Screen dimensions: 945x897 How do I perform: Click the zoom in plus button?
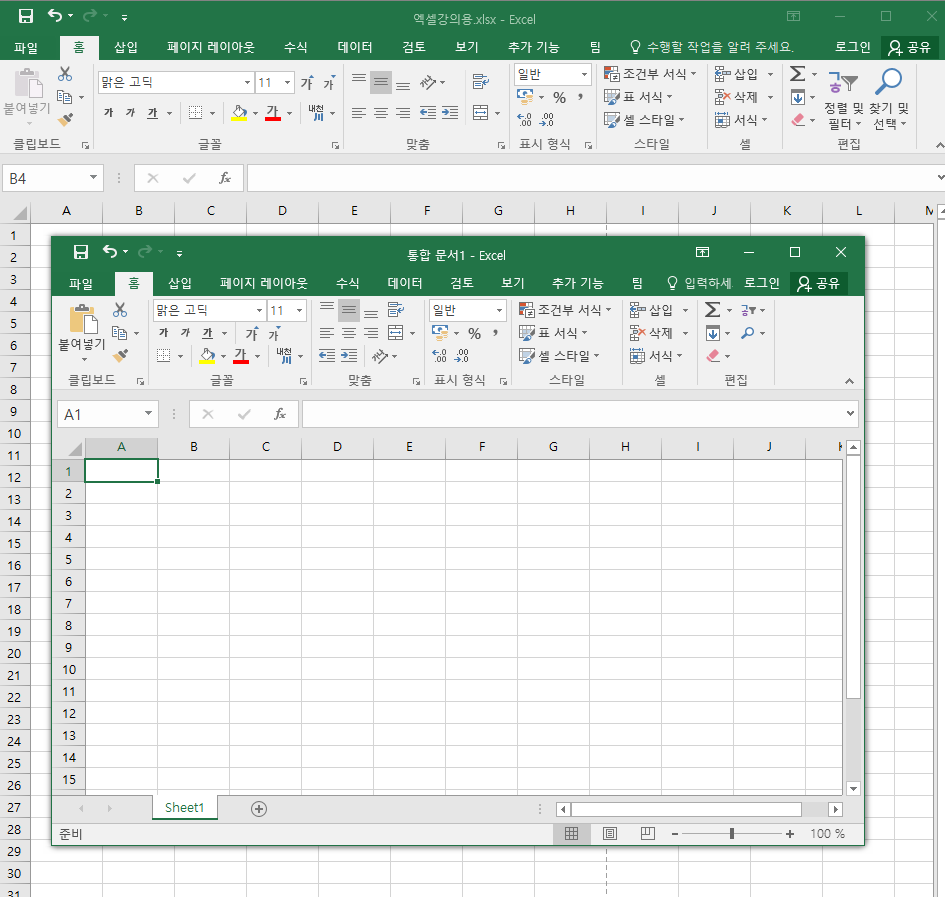tap(790, 834)
